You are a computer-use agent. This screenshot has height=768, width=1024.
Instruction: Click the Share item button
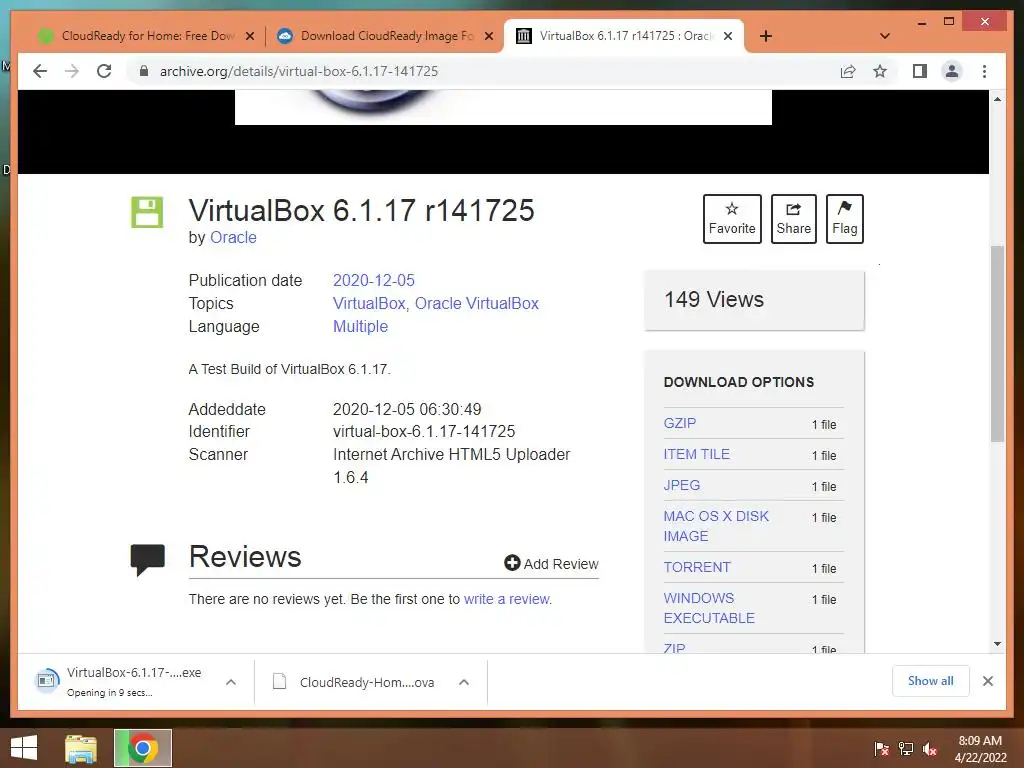pyautogui.click(x=793, y=219)
